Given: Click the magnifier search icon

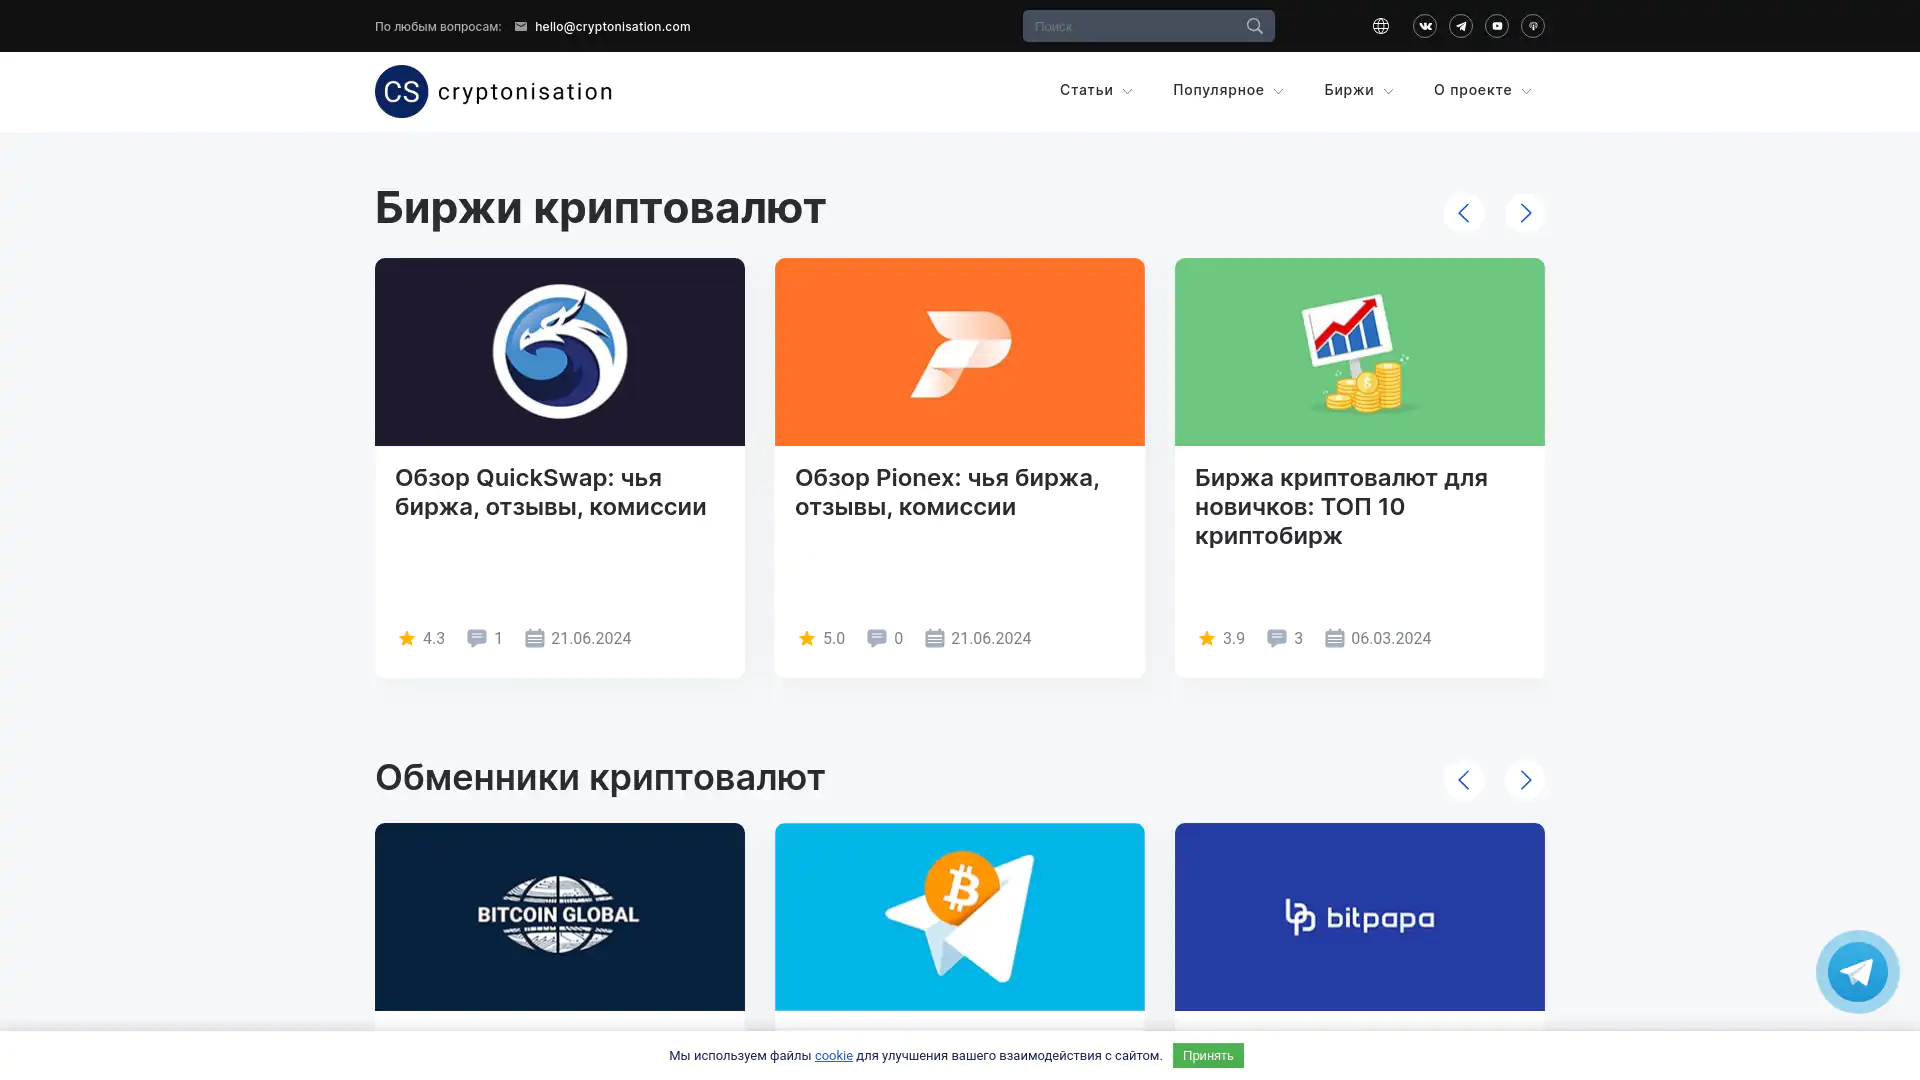Looking at the screenshot, I should pyautogui.click(x=1254, y=26).
